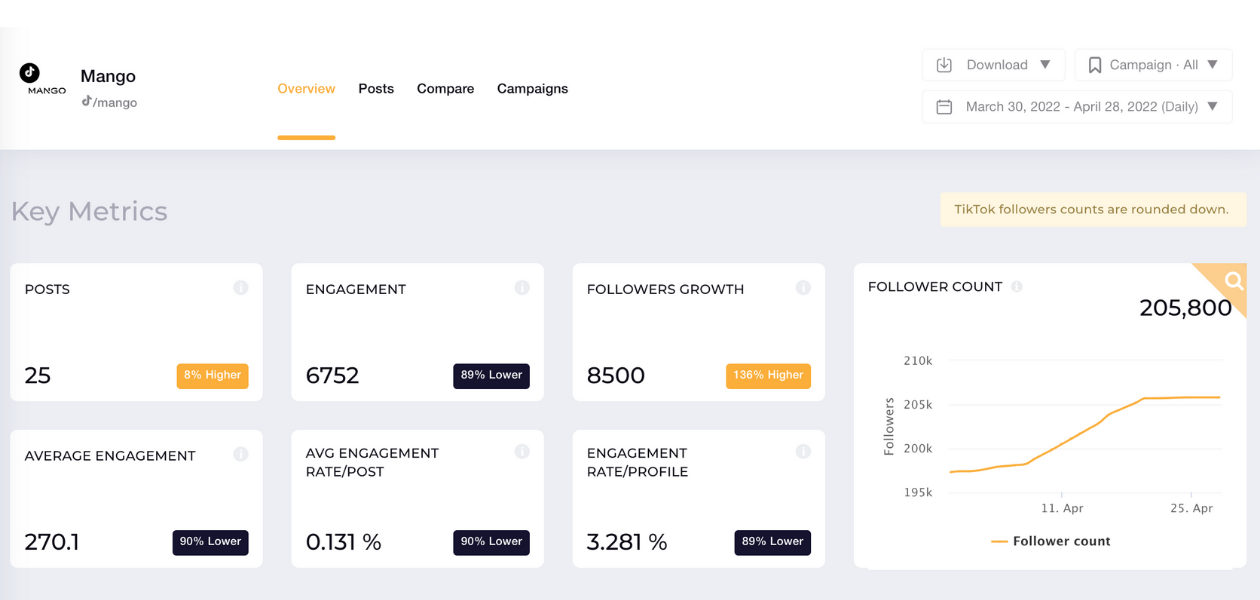Open info icon on Followers Growth card

[x=803, y=288]
